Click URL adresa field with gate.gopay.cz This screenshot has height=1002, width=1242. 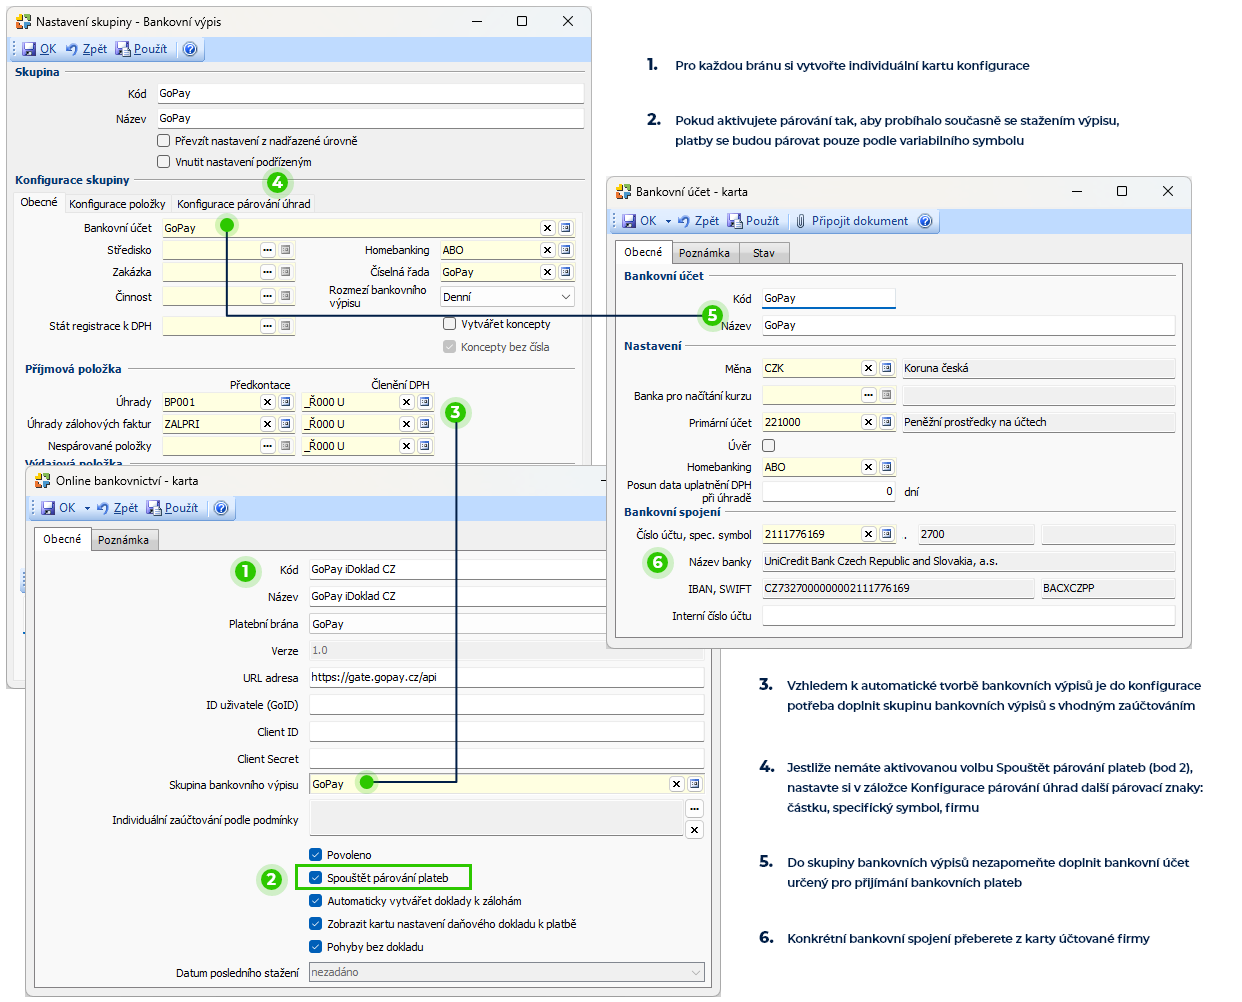(x=506, y=677)
